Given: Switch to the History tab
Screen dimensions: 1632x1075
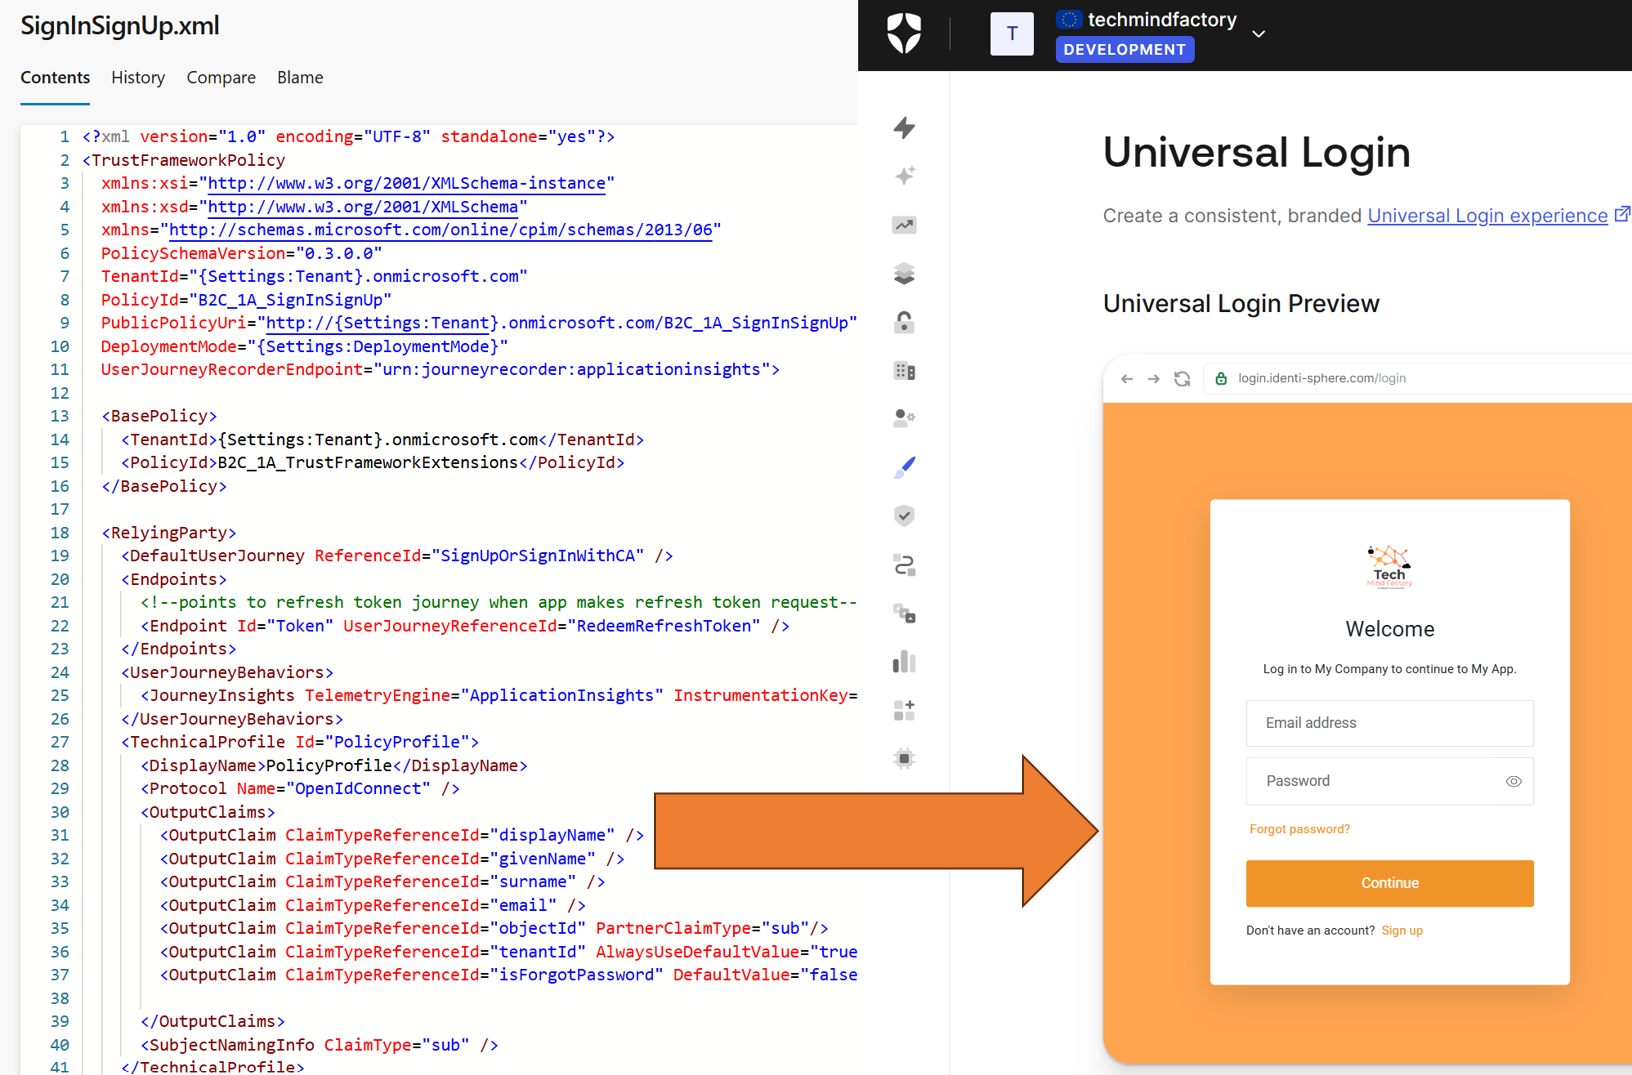Looking at the screenshot, I should (x=138, y=78).
